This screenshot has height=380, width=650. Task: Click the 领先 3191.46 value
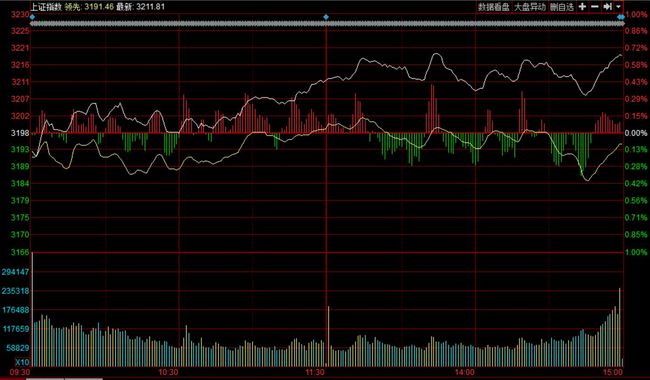(89, 7)
